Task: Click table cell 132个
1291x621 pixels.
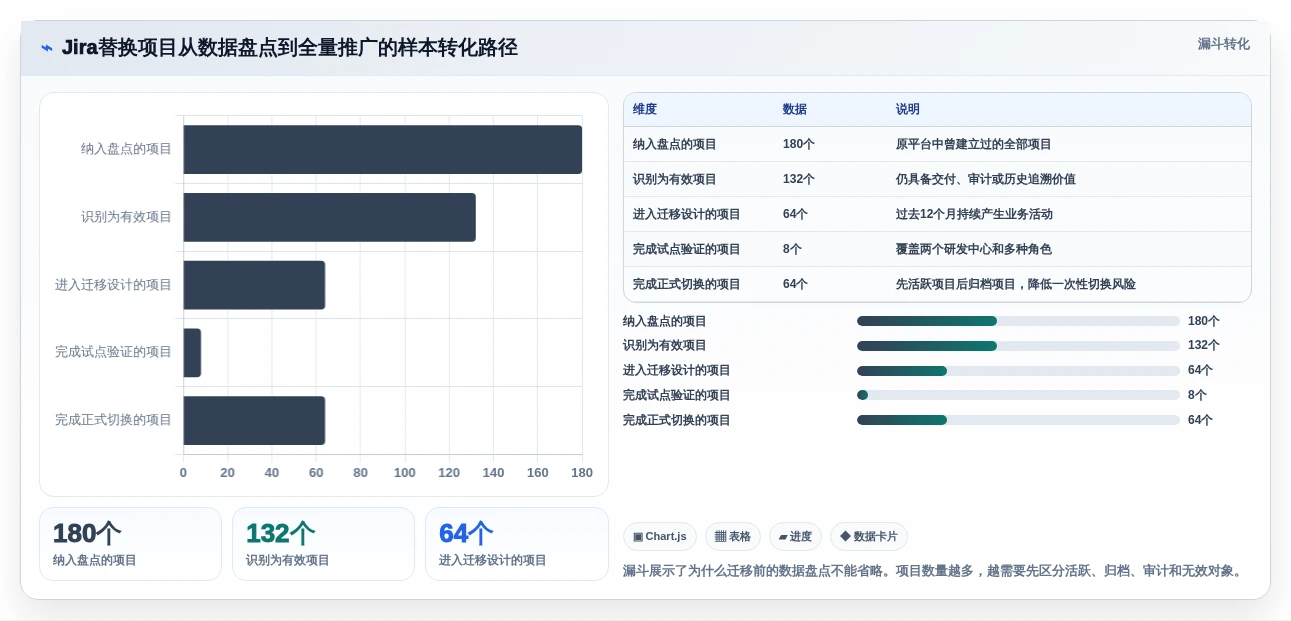Action: (799, 179)
